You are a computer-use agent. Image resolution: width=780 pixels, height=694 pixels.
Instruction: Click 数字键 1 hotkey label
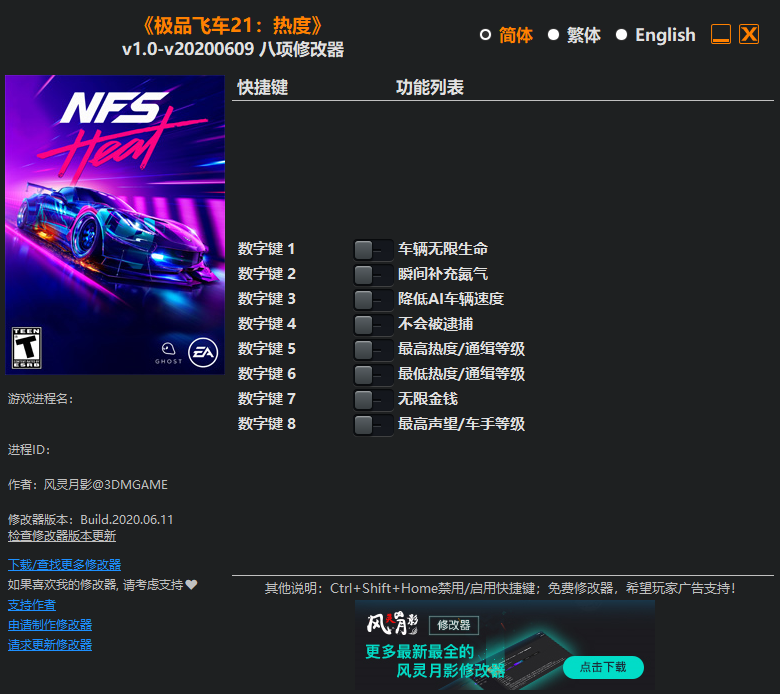pyautogui.click(x=267, y=249)
